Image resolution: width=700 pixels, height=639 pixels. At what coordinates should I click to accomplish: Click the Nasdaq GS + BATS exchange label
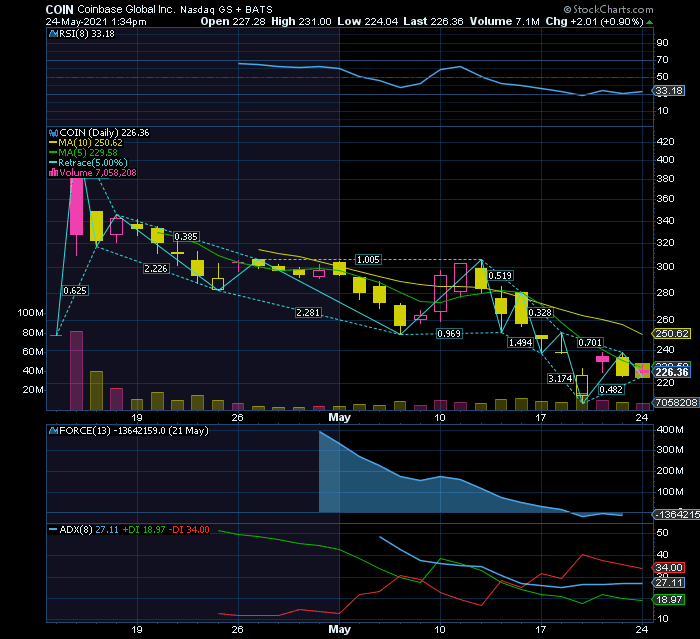pos(226,9)
